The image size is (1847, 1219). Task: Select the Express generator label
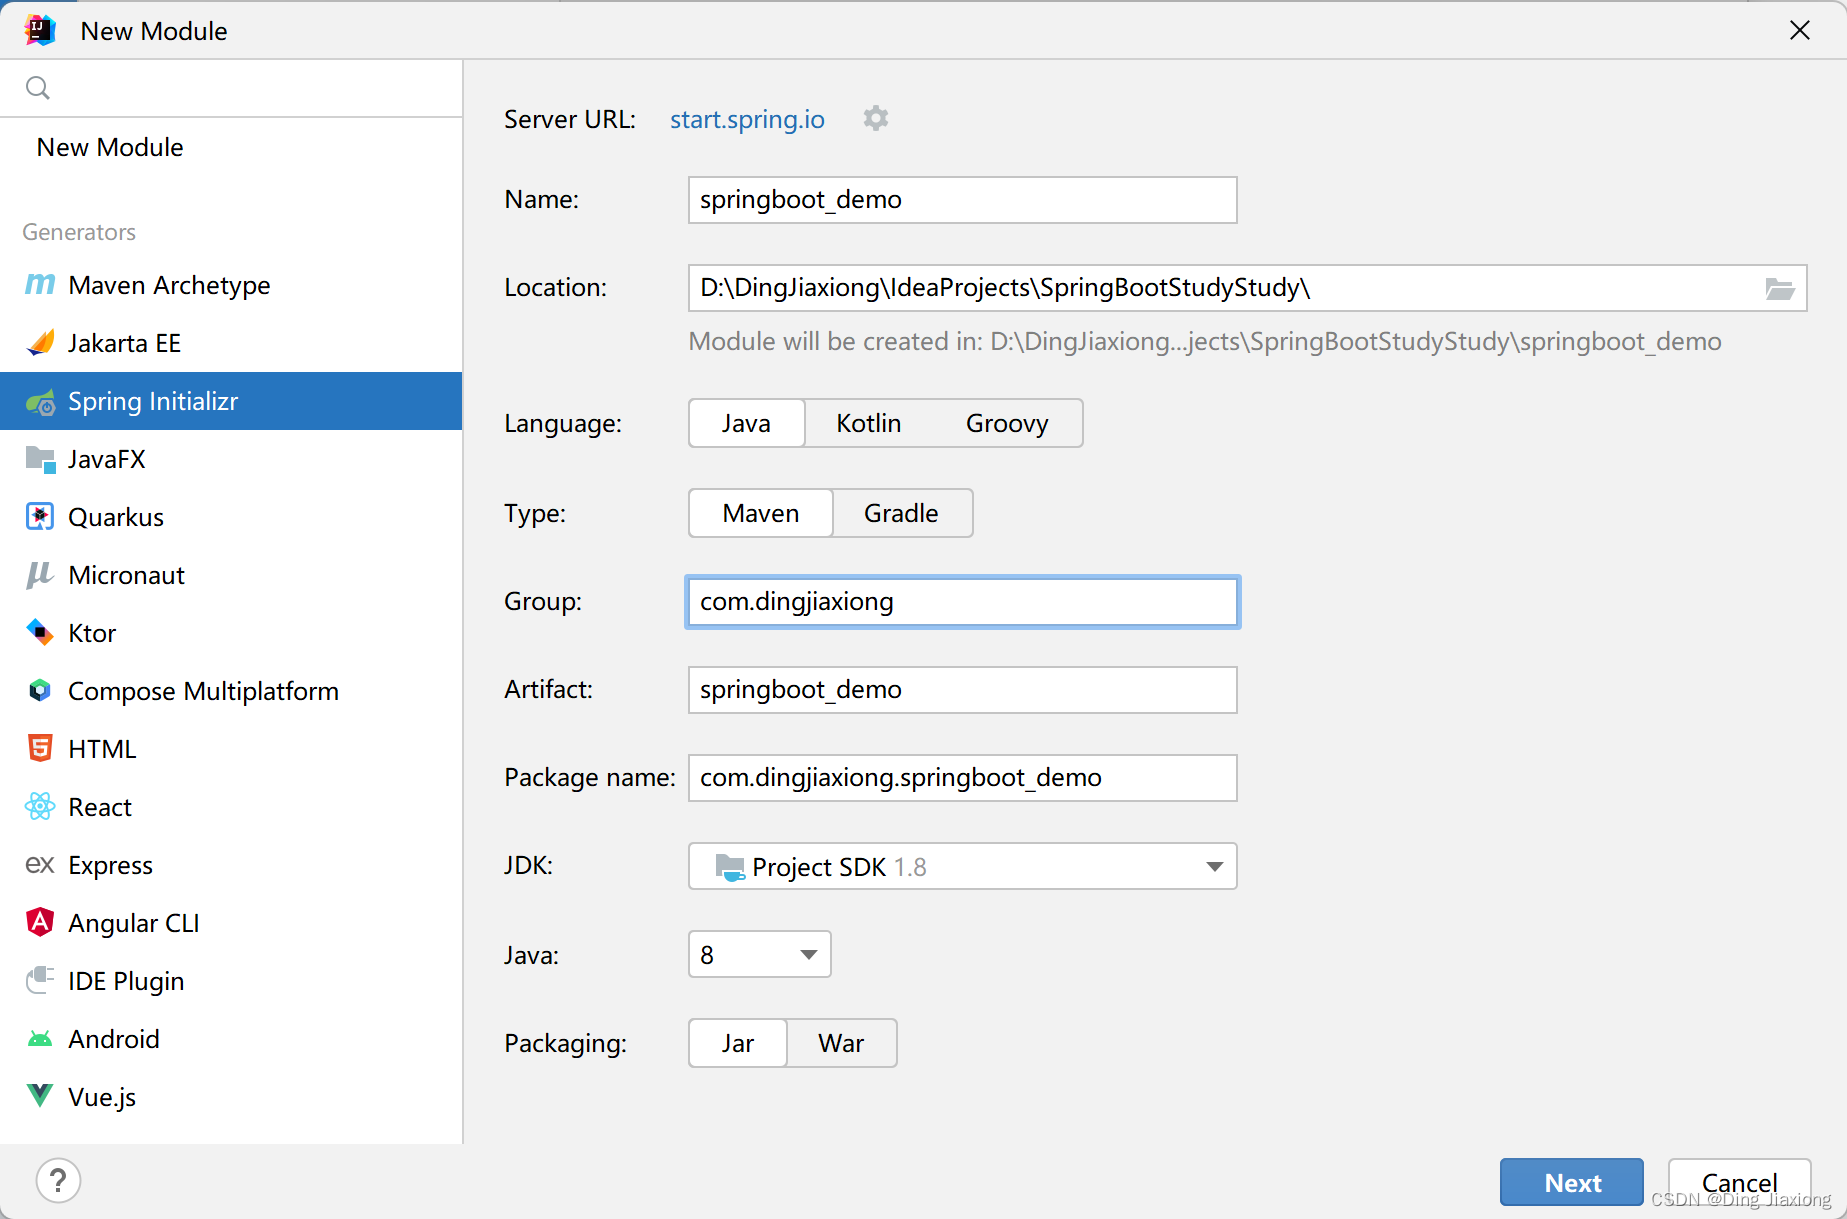pos(110,865)
